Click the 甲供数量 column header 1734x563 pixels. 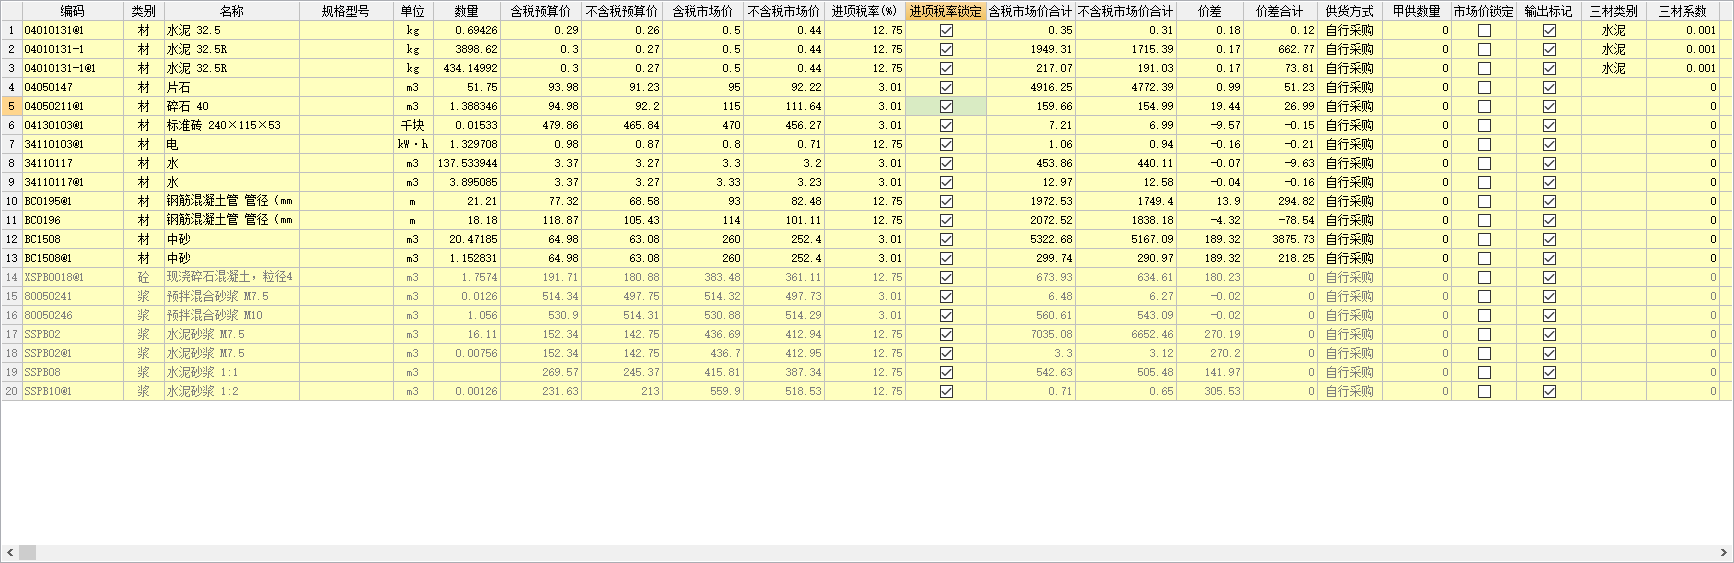pos(1416,11)
